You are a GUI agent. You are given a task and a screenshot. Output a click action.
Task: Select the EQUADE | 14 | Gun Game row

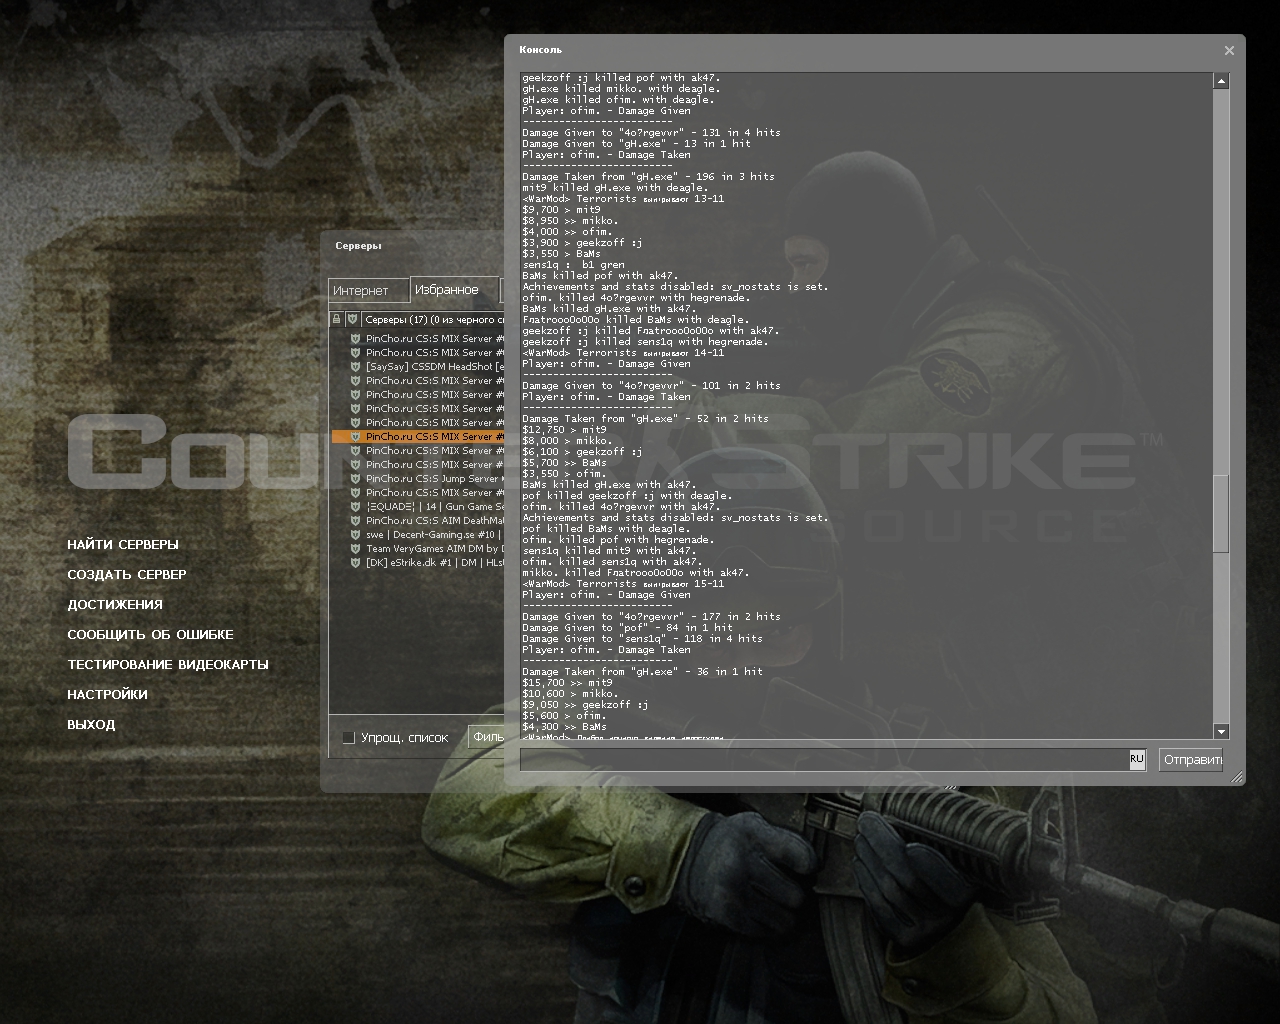point(419,507)
